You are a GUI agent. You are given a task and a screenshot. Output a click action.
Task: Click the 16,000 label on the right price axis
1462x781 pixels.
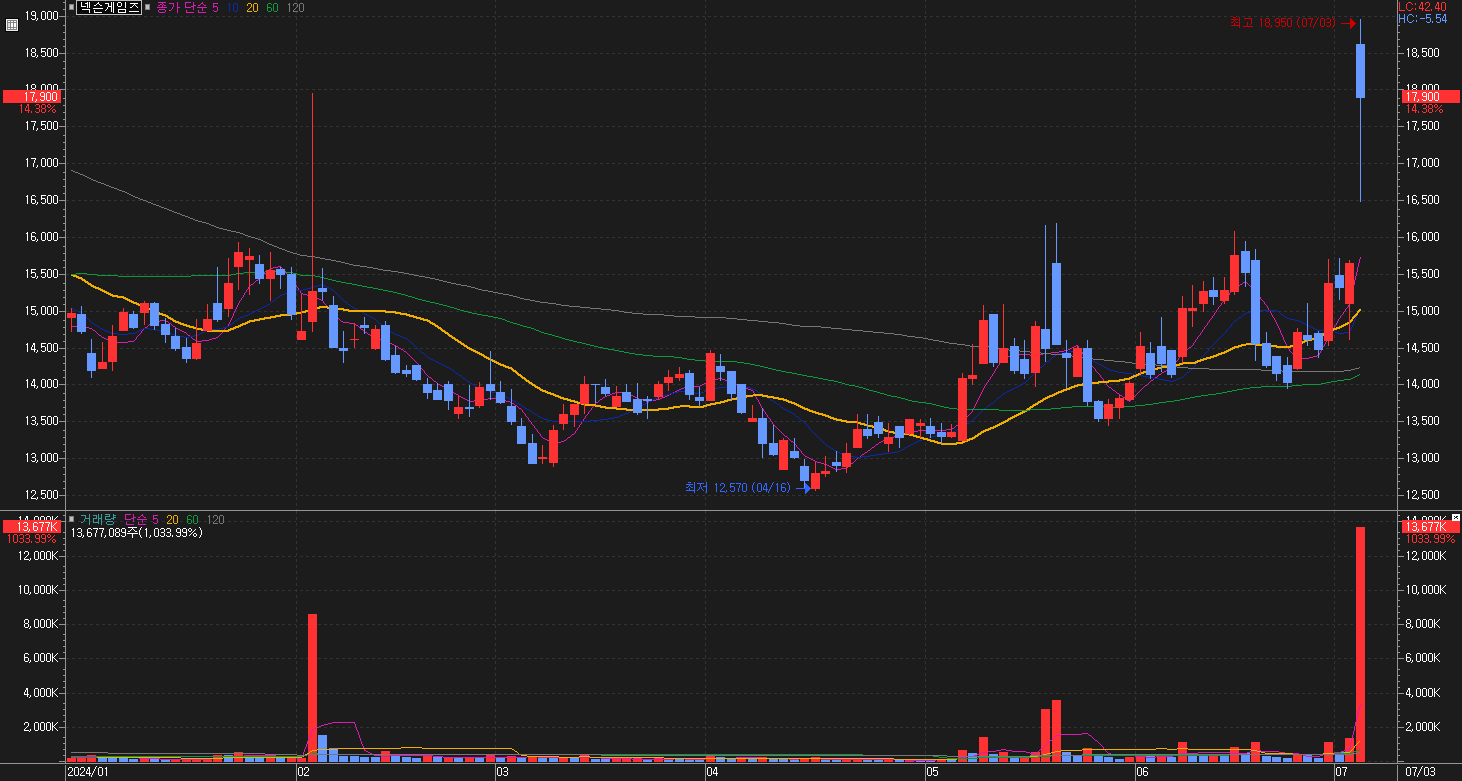[1422, 237]
